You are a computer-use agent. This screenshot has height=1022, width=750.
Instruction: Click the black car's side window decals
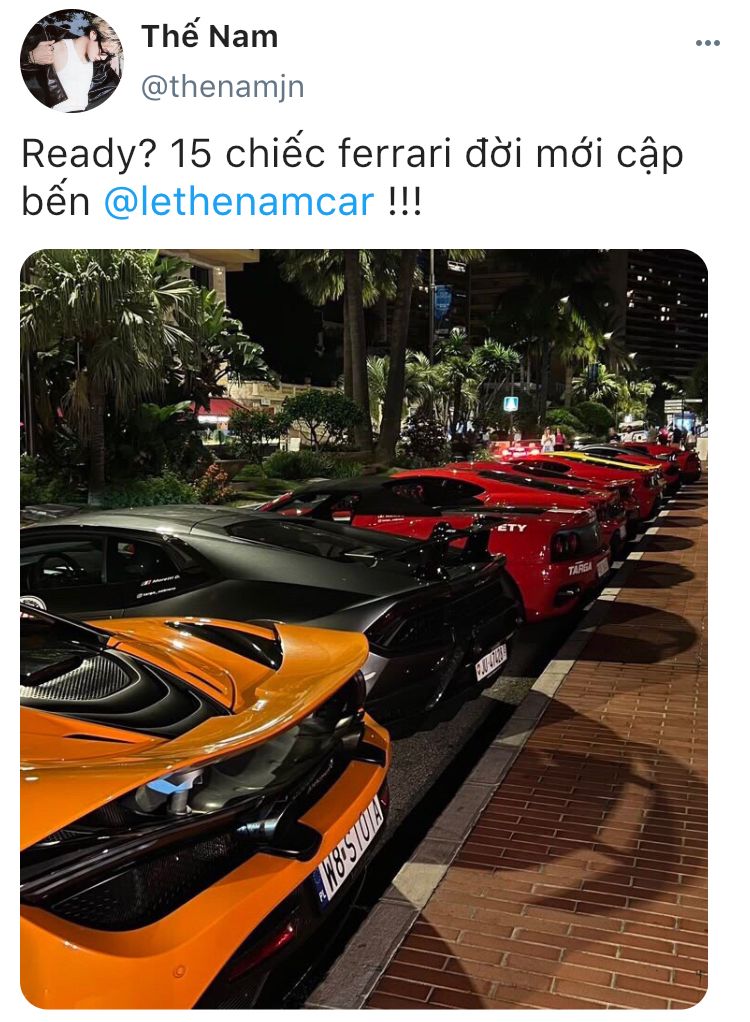click(158, 586)
